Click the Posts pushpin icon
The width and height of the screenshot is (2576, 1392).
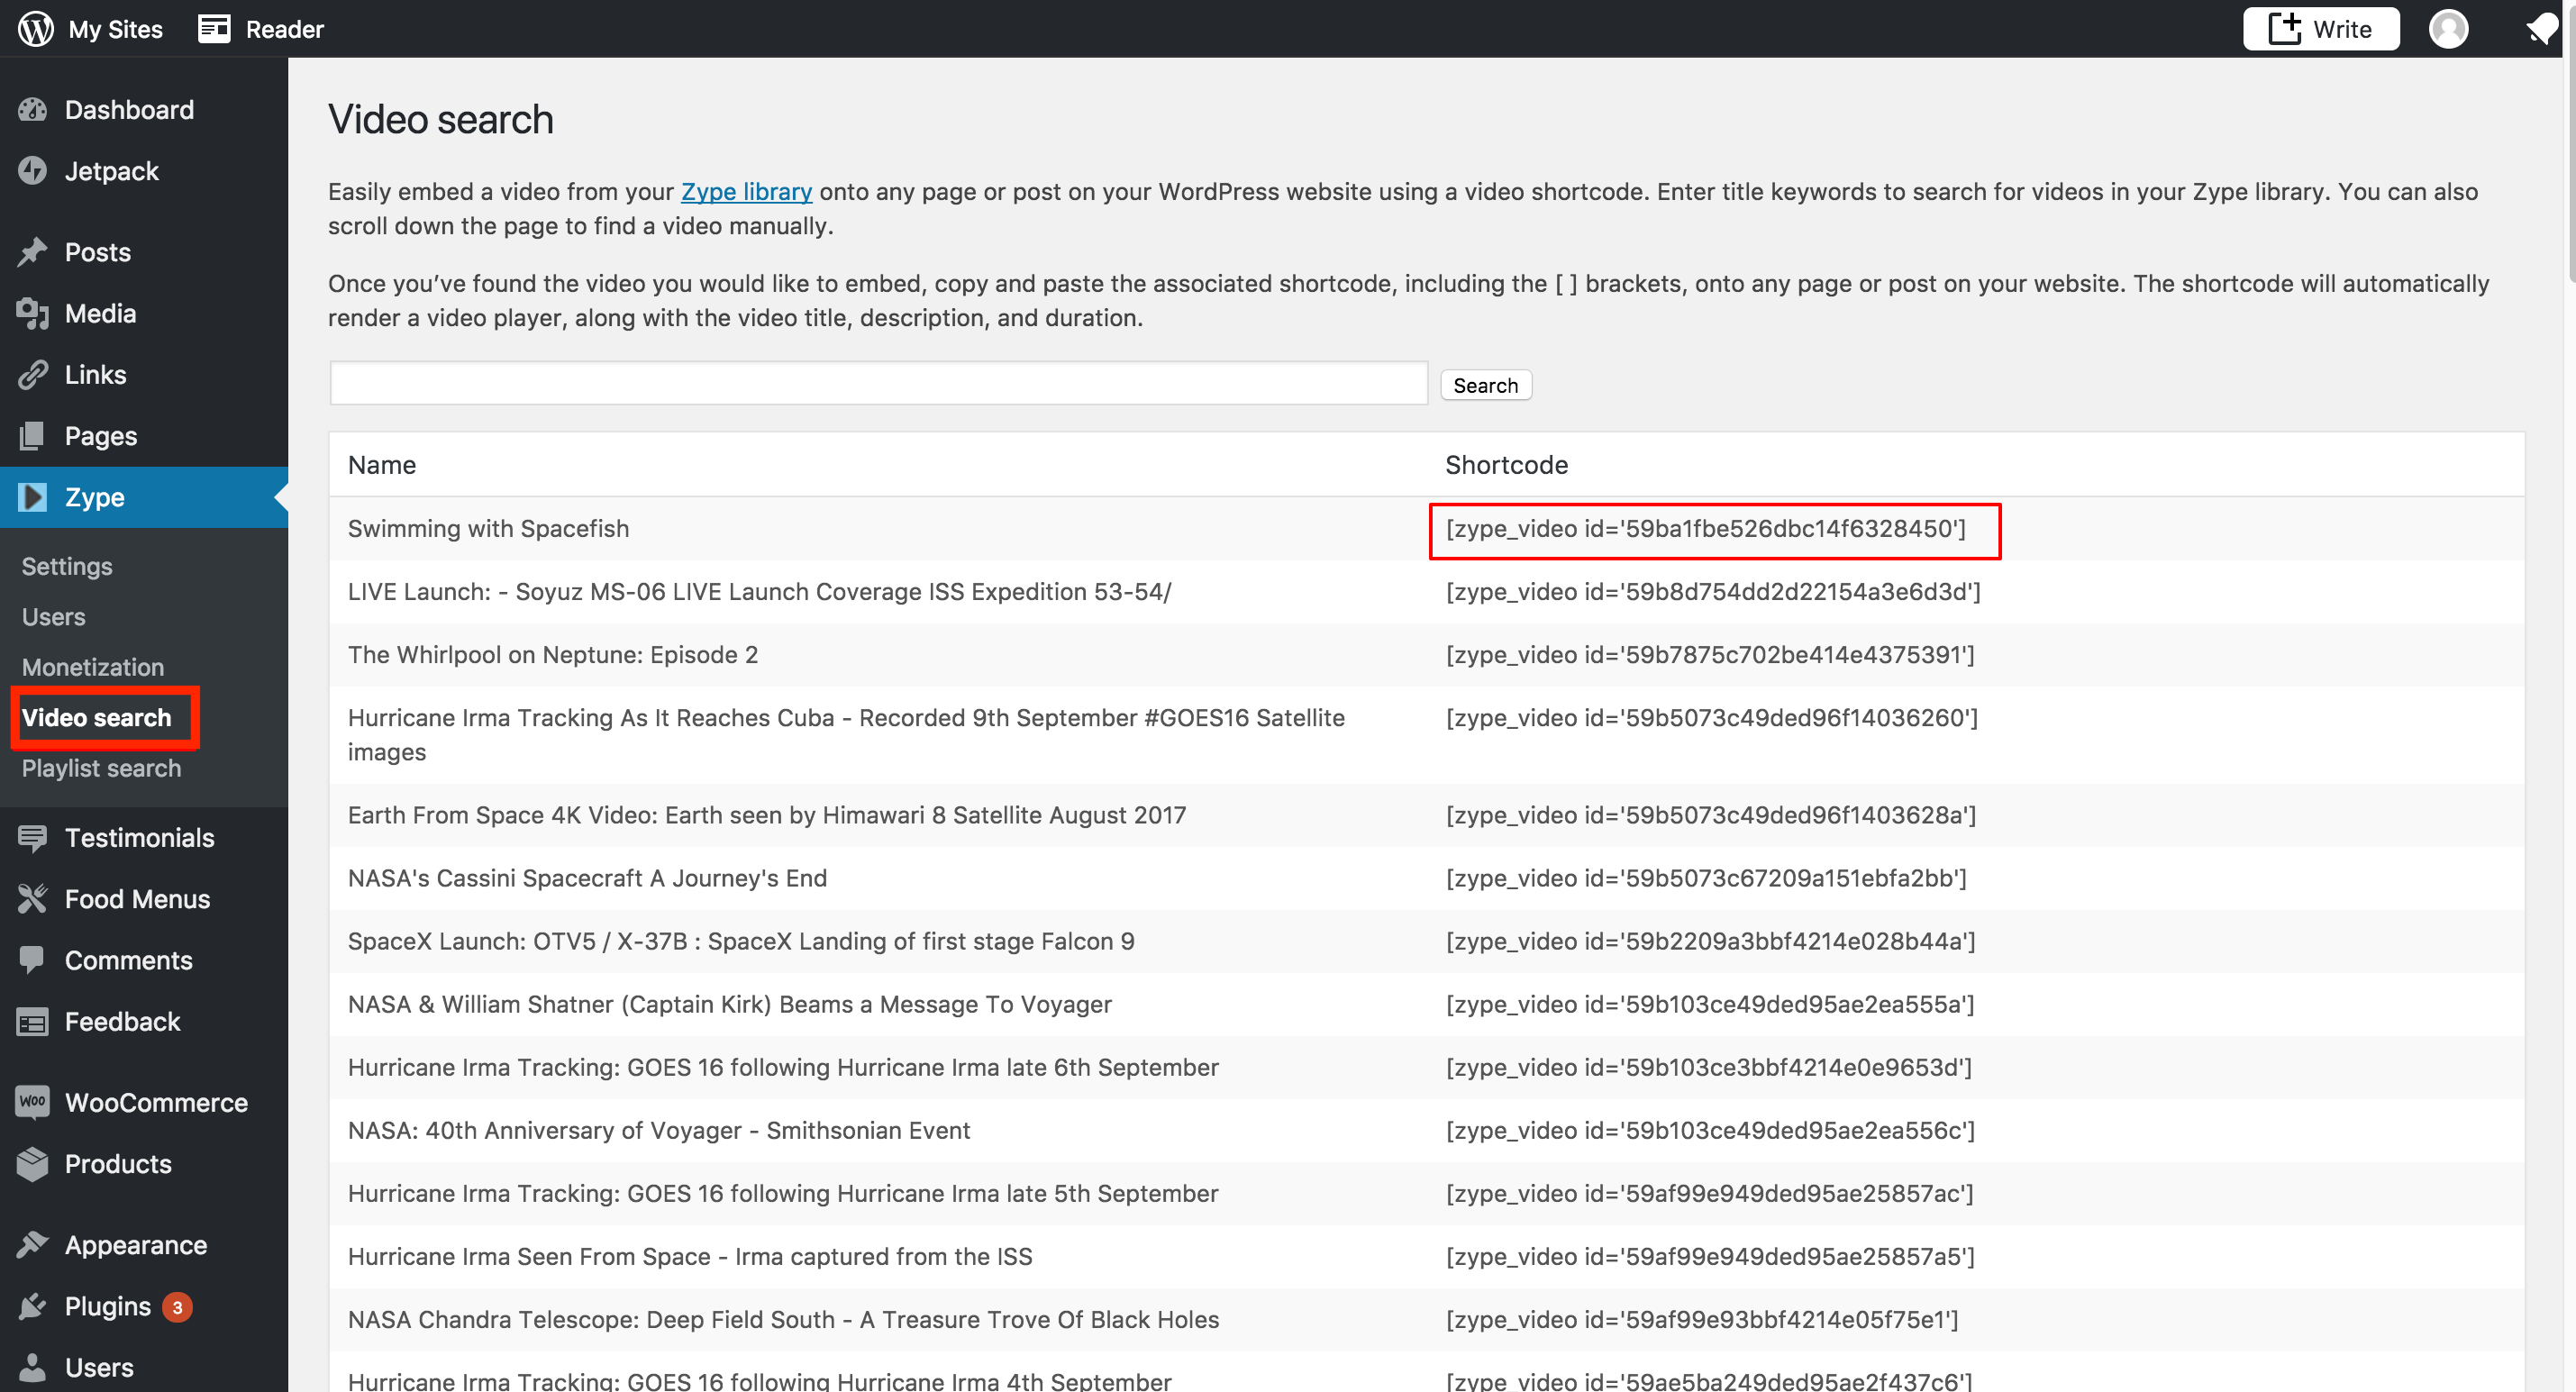click(x=32, y=252)
